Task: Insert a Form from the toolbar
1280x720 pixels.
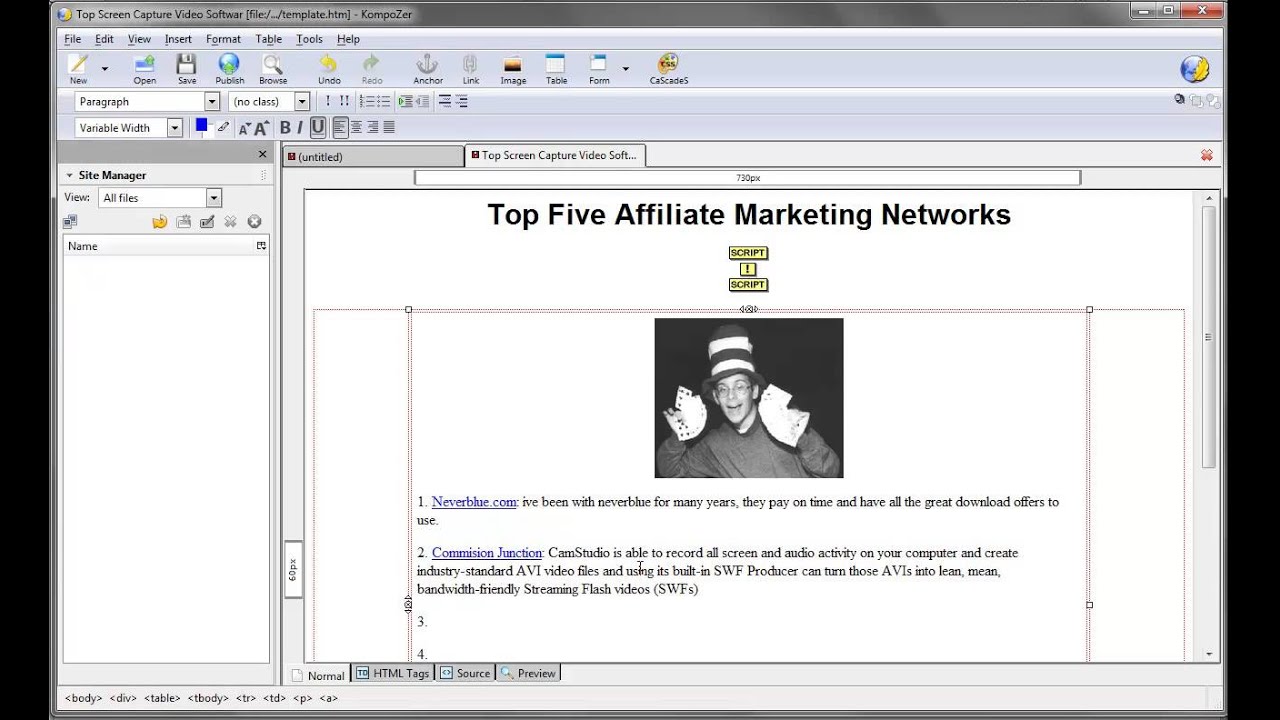Action: pyautogui.click(x=599, y=68)
